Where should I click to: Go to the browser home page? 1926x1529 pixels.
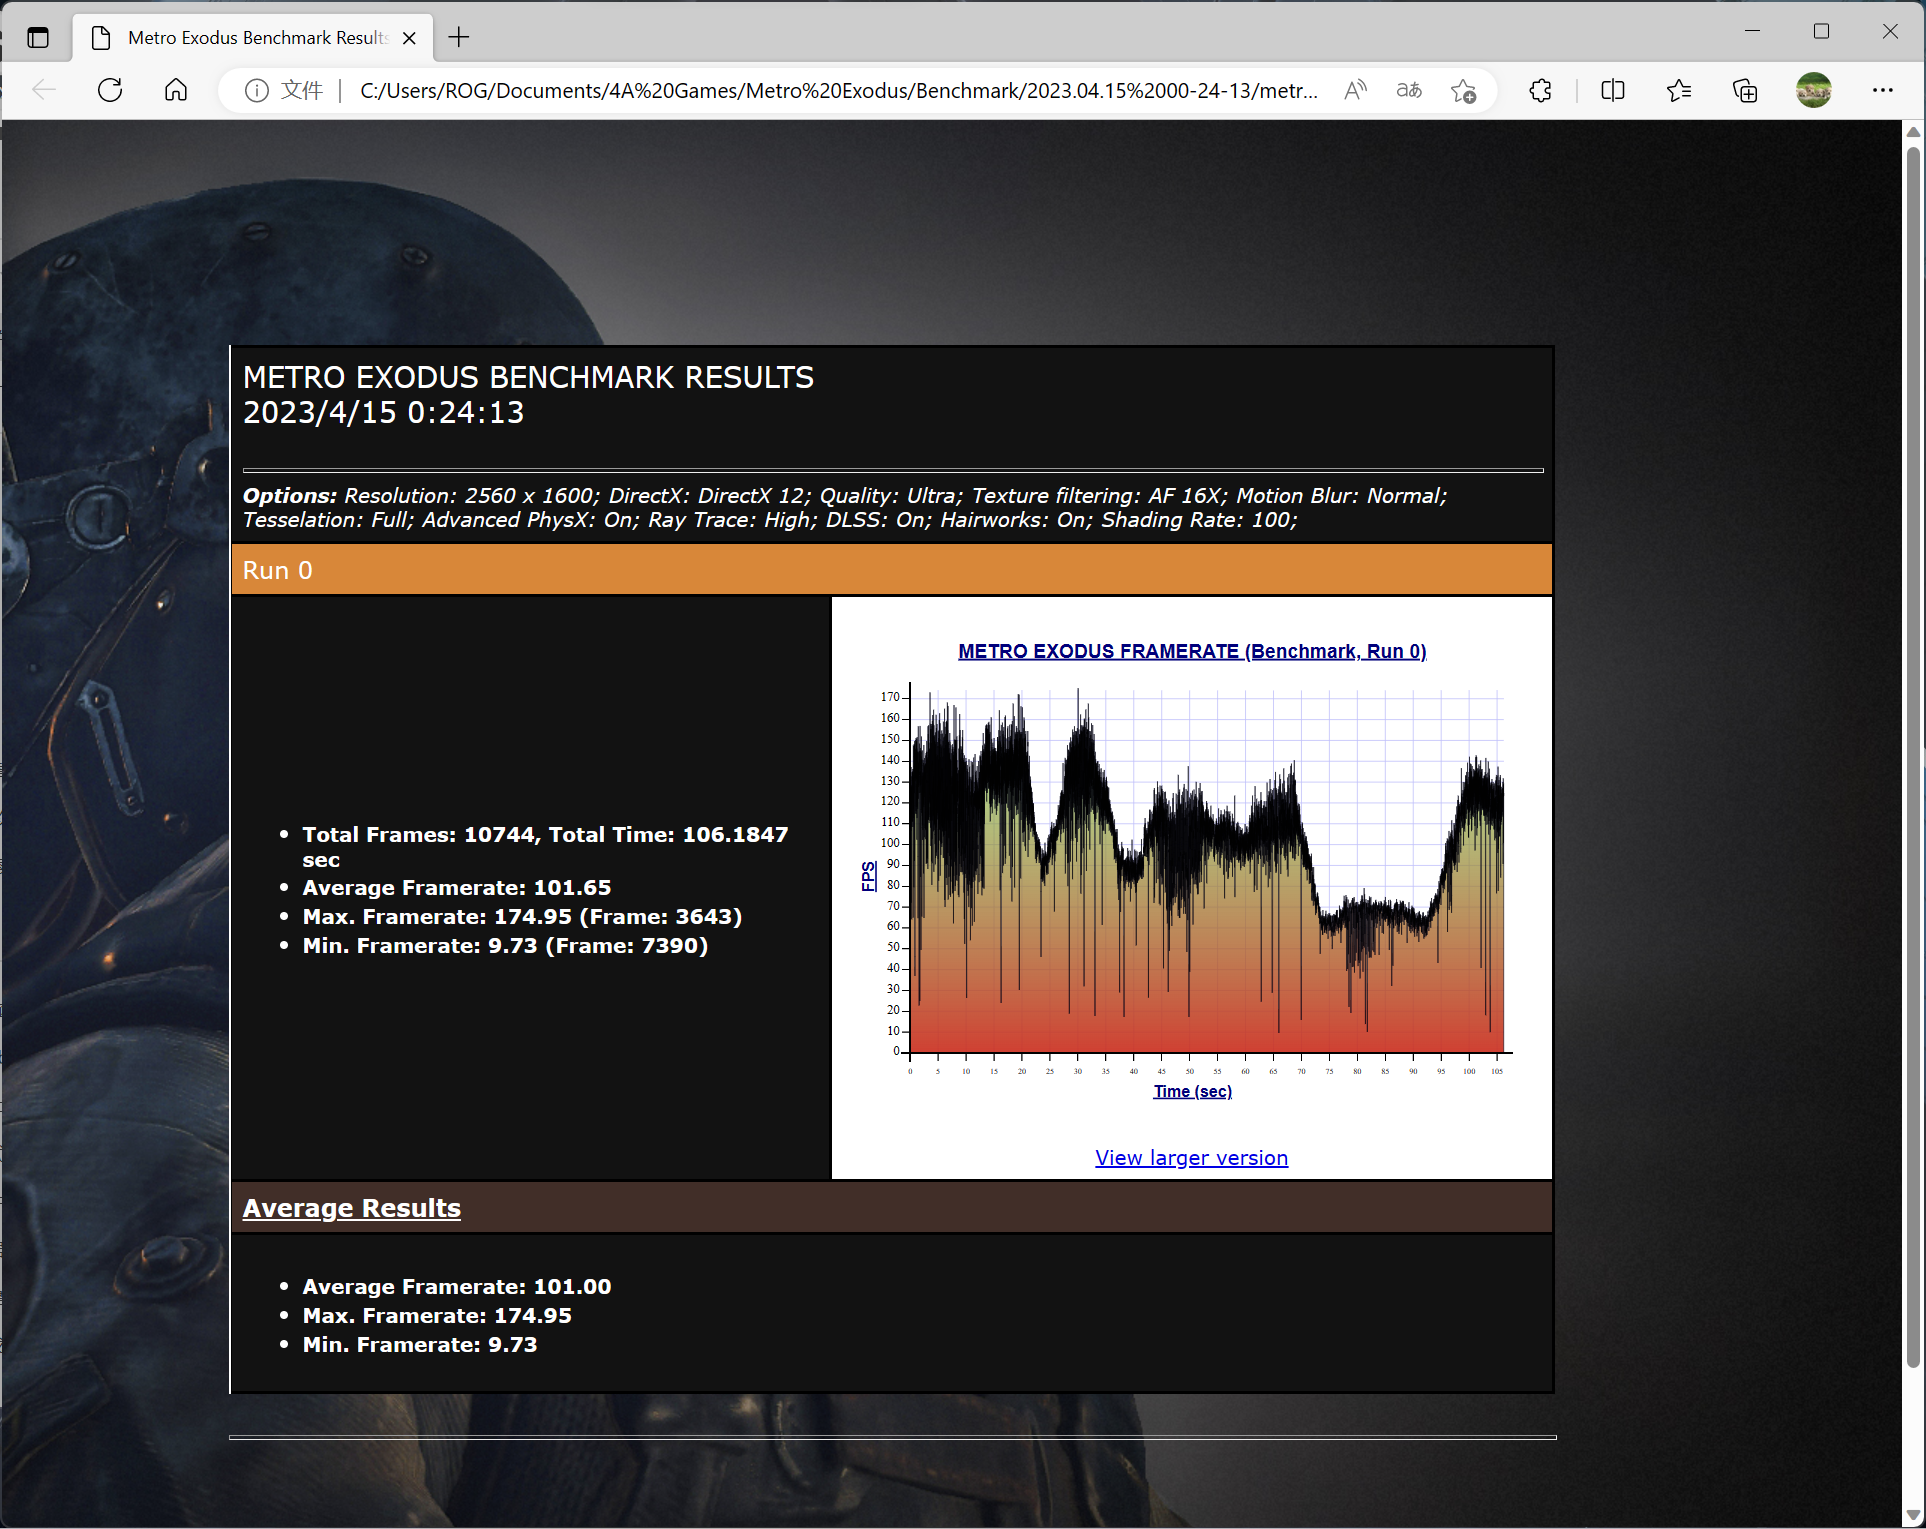176,91
